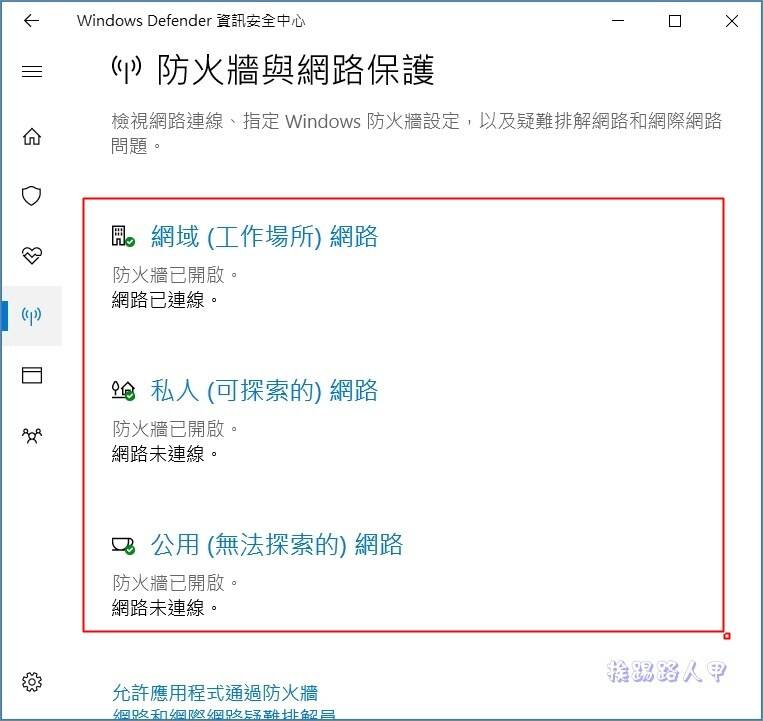The image size is (763, 721).
Task: Click 防火牆與網路保護 page heading
Action: click(x=295, y=70)
